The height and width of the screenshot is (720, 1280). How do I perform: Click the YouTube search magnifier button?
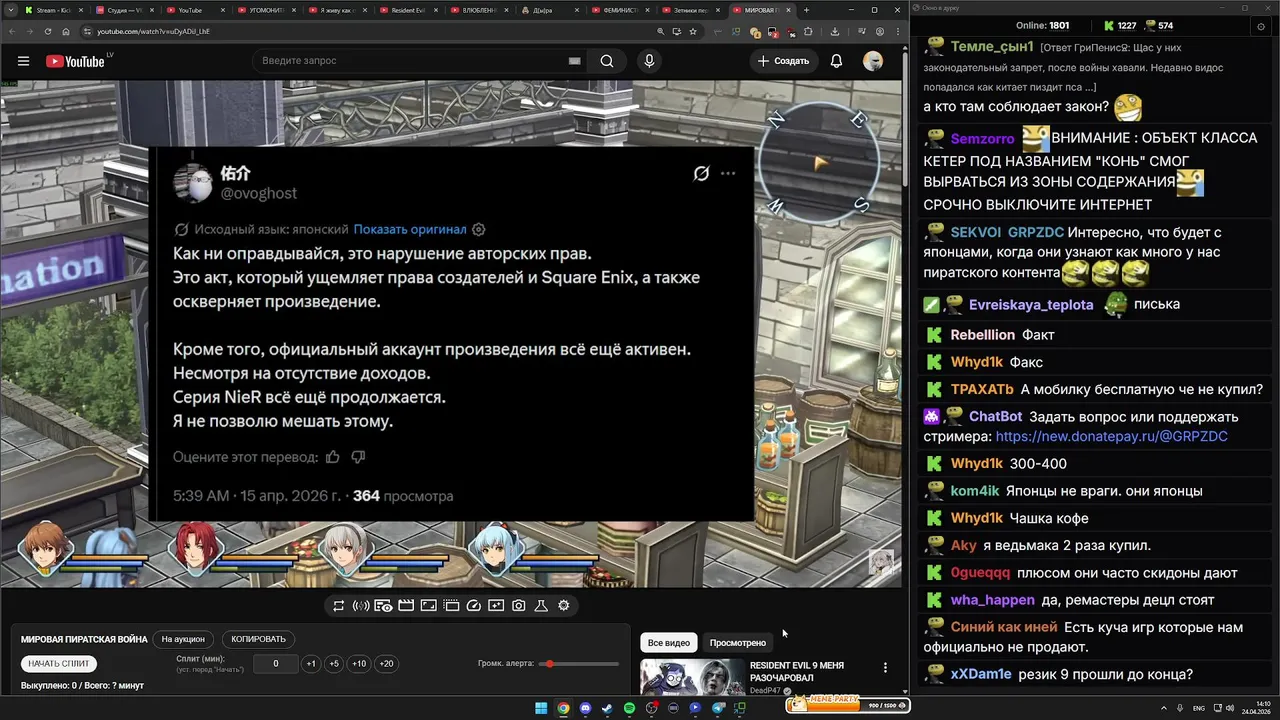coord(607,61)
